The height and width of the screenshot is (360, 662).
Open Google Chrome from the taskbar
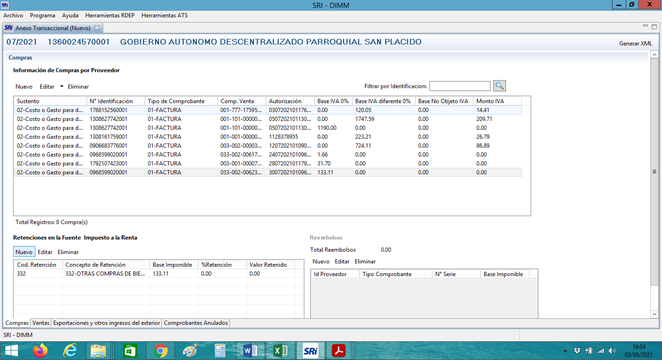pos(160,351)
